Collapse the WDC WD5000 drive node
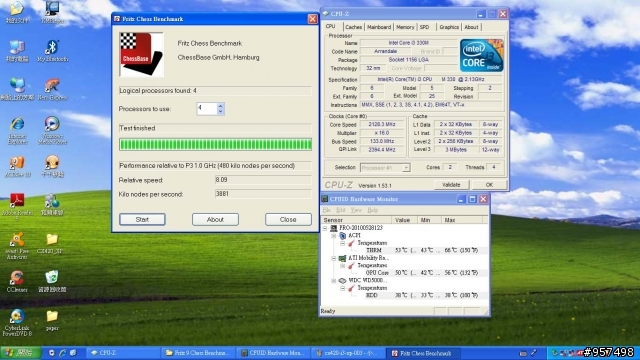This screenshot has width=640, height=360. point(334,281)
